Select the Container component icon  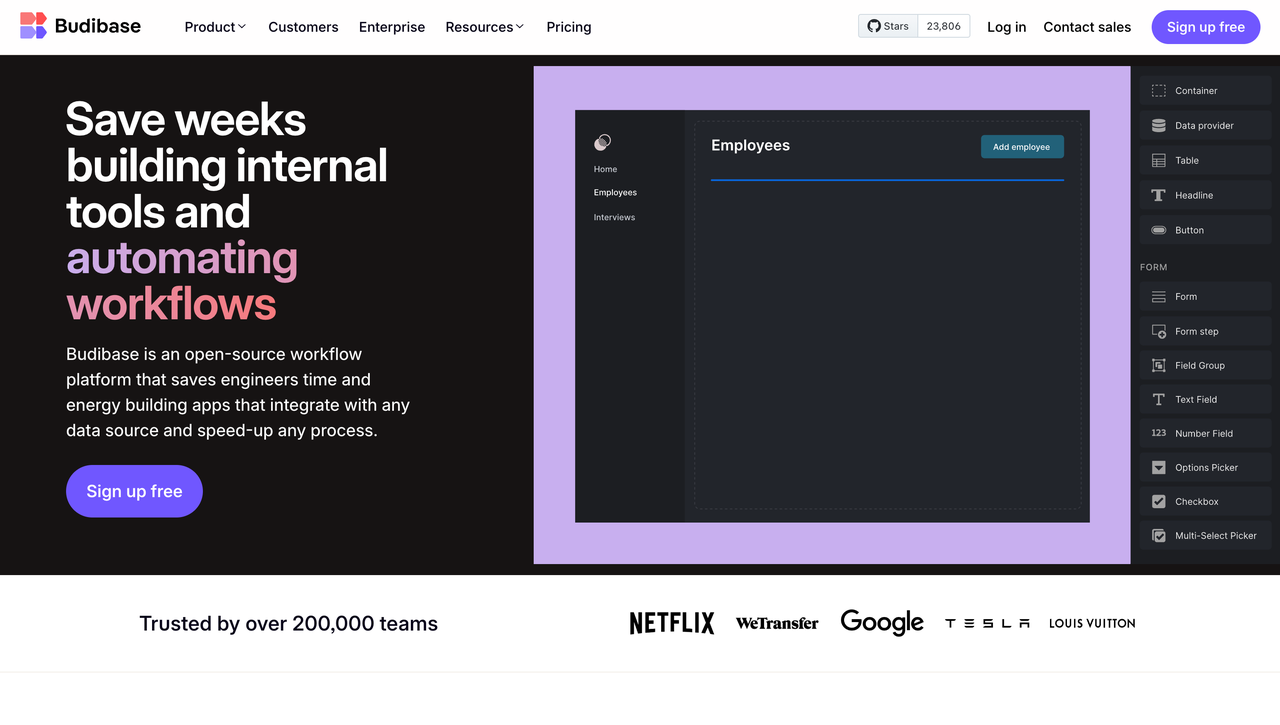coord(1158,91)
